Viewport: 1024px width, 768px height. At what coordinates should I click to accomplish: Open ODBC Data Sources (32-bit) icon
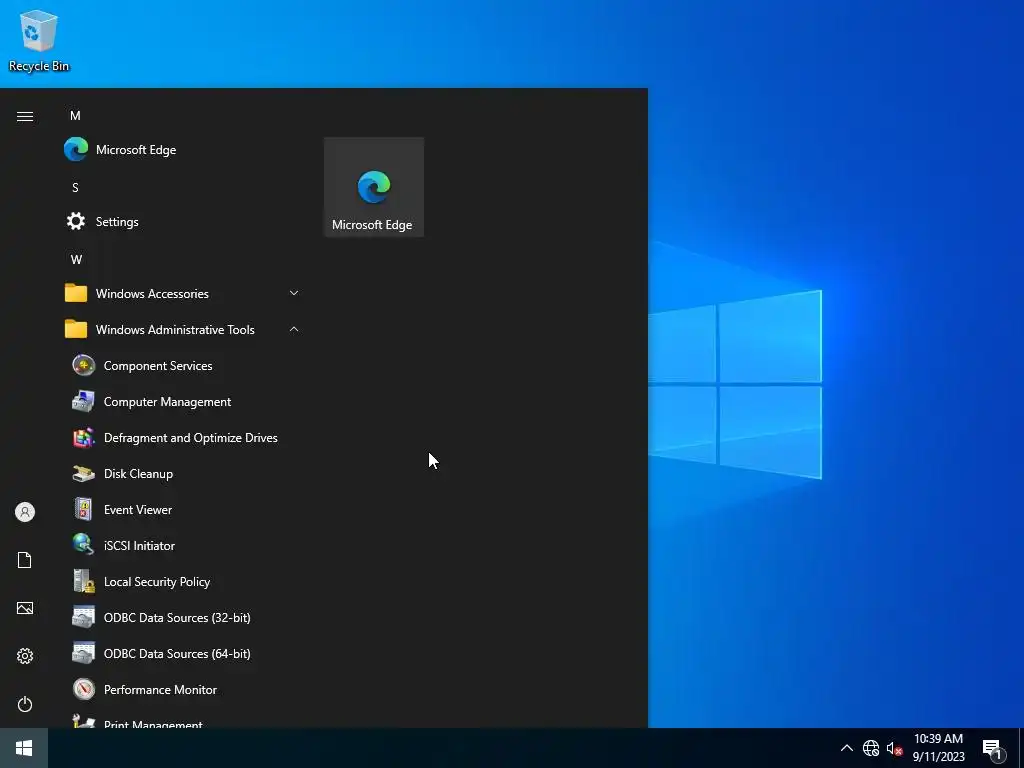coord(84,617)
